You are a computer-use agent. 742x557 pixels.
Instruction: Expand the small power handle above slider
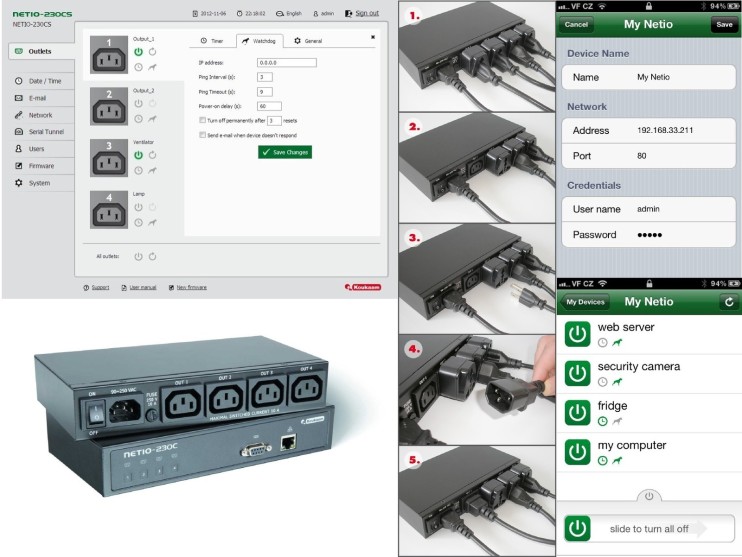click(x=648, y=495)
